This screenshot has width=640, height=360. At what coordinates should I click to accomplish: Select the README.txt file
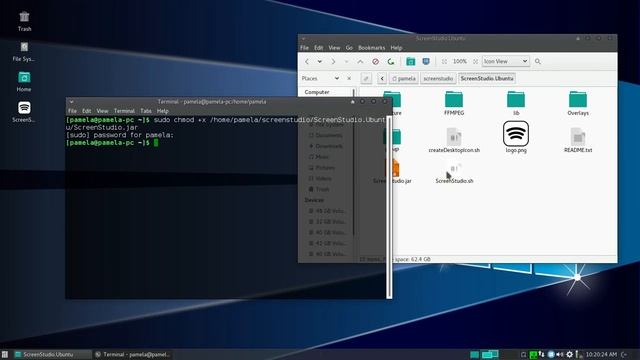pos(578,140)
